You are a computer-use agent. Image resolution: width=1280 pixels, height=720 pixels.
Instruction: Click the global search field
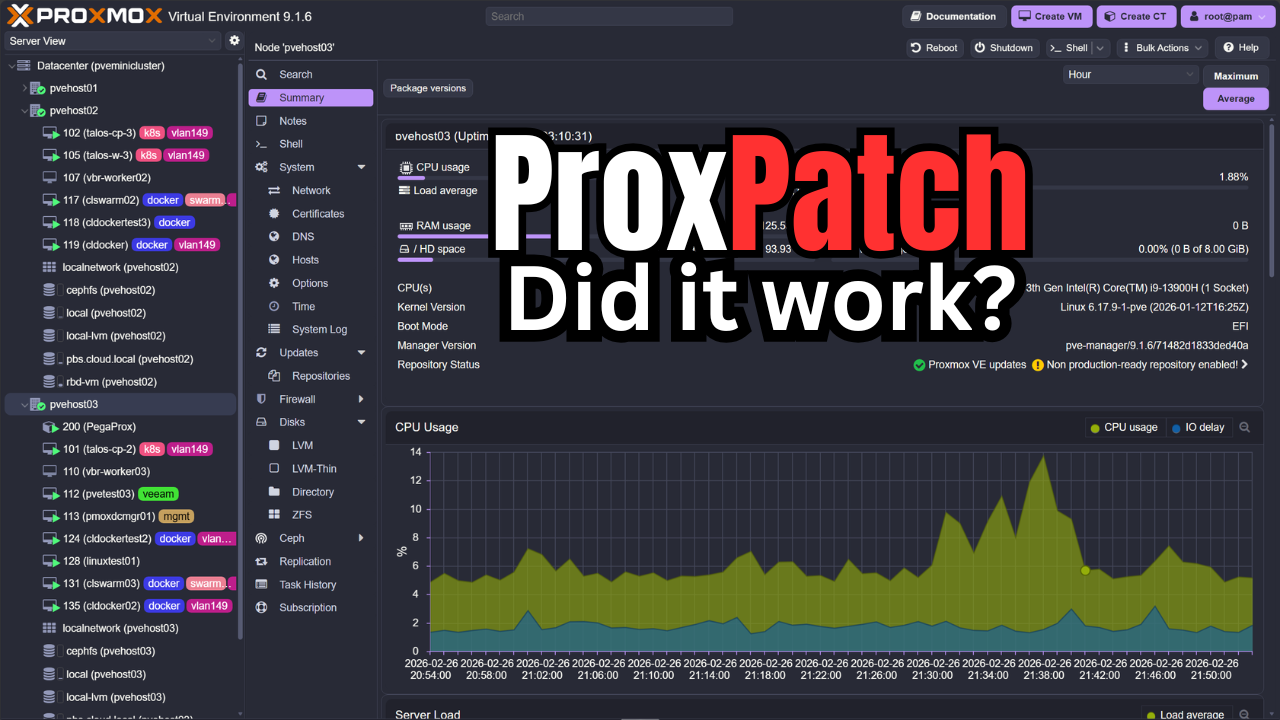point(608,15)
